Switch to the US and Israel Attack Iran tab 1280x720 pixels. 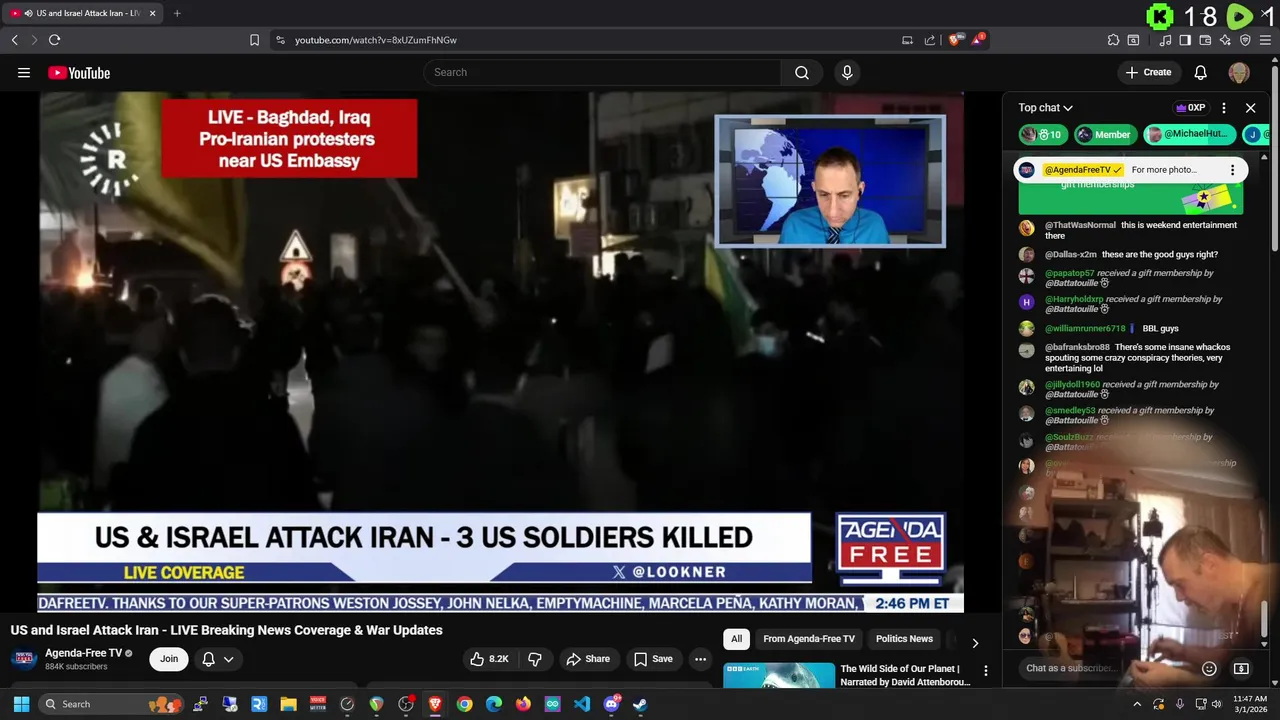pos(82,13)
